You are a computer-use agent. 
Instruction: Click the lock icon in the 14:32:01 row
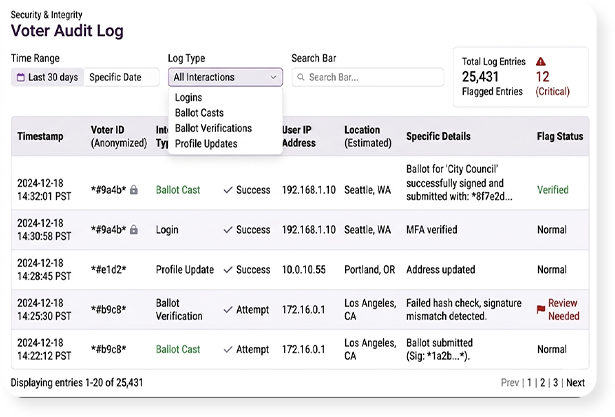point(134,190)
